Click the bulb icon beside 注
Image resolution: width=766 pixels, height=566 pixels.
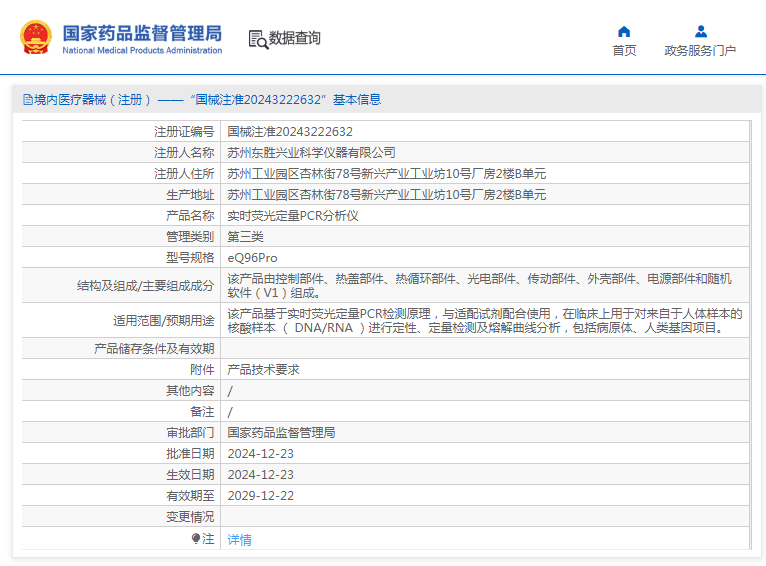click(195, 539)
